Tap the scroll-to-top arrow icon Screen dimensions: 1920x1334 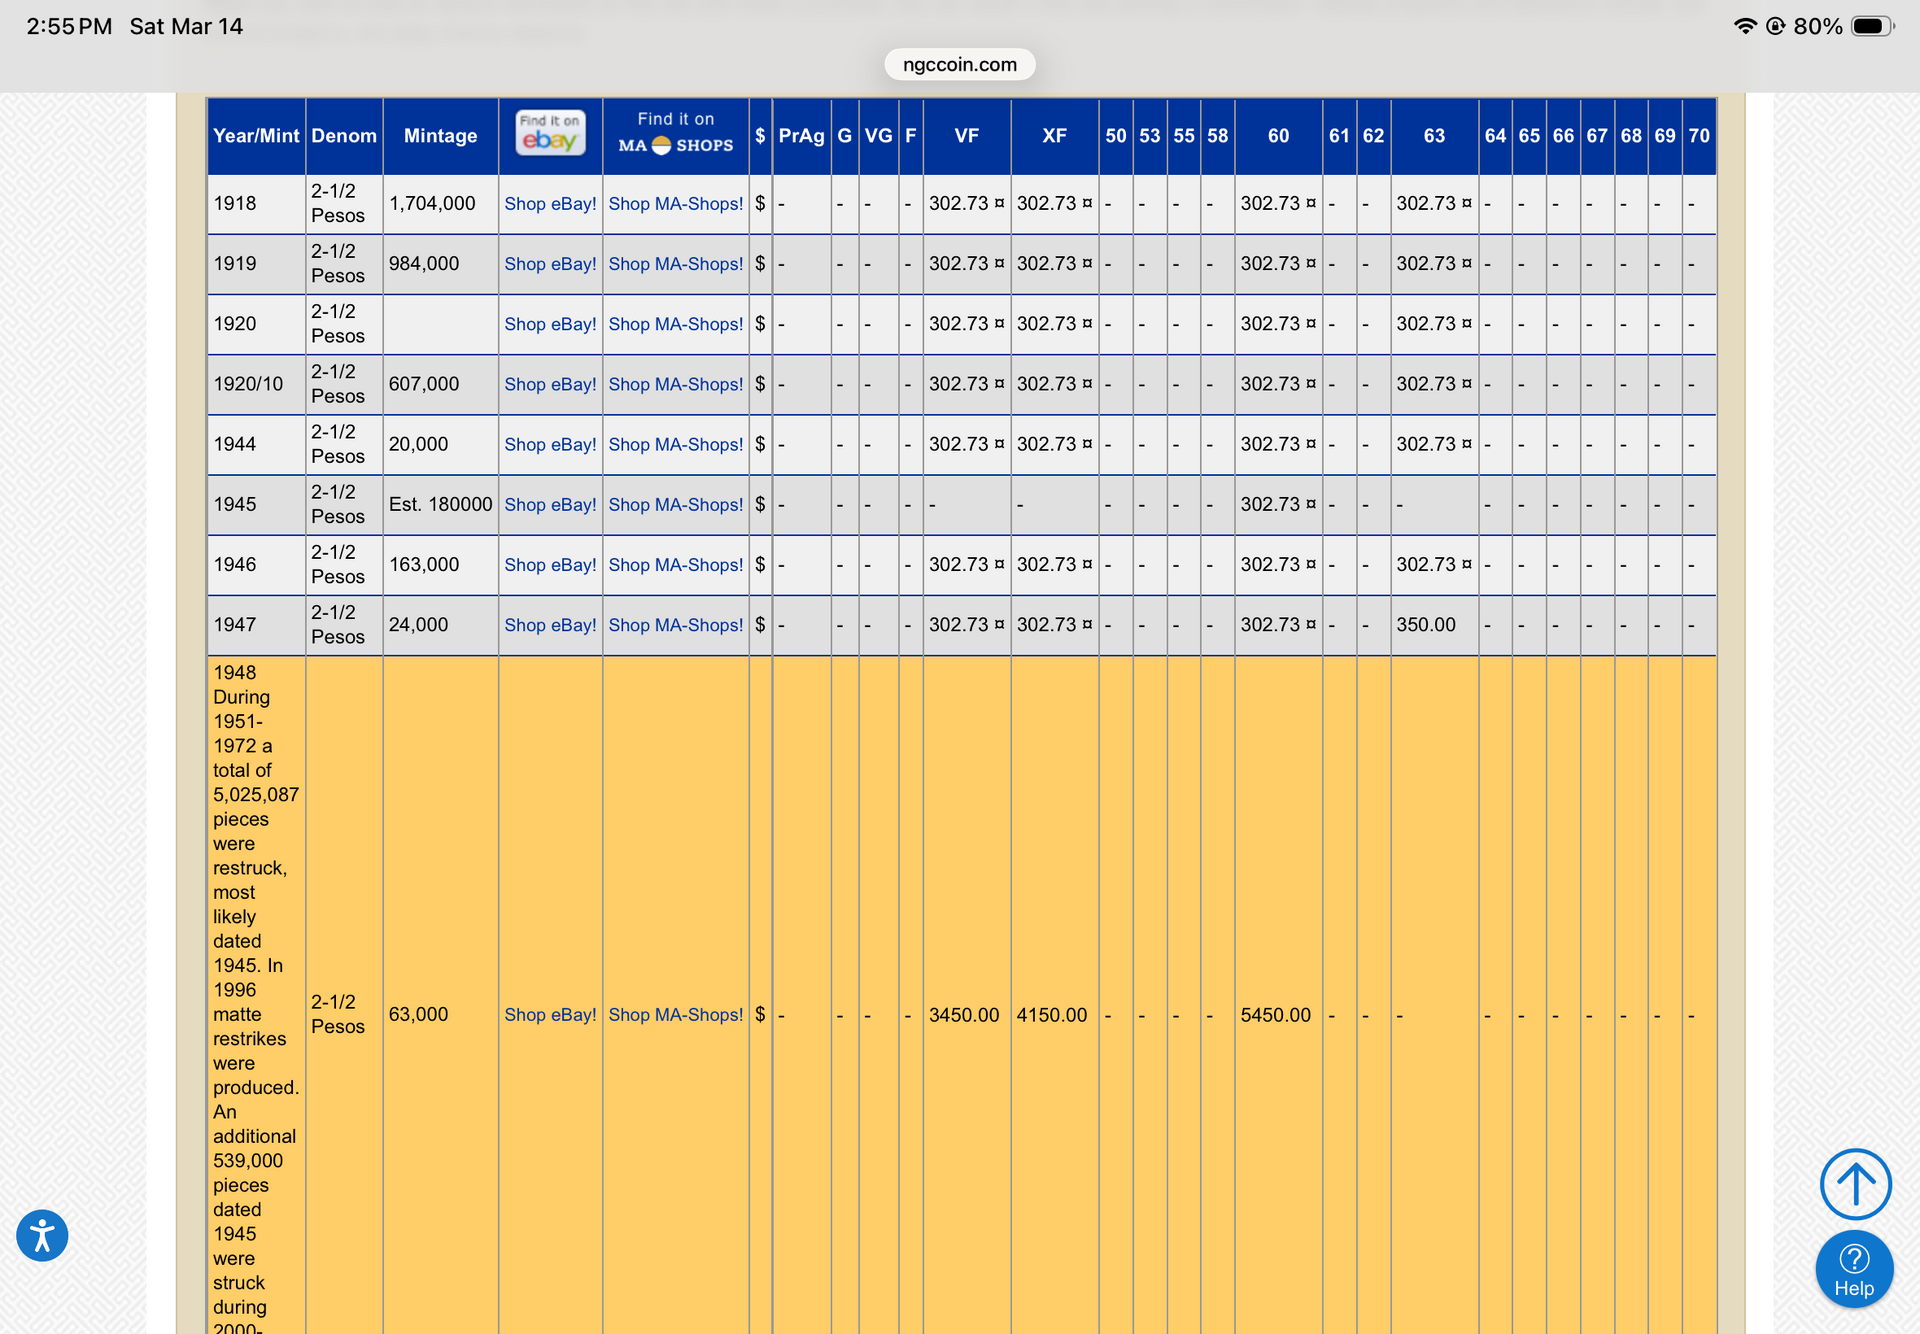pyautogui.click(x=1855, y=1184)
